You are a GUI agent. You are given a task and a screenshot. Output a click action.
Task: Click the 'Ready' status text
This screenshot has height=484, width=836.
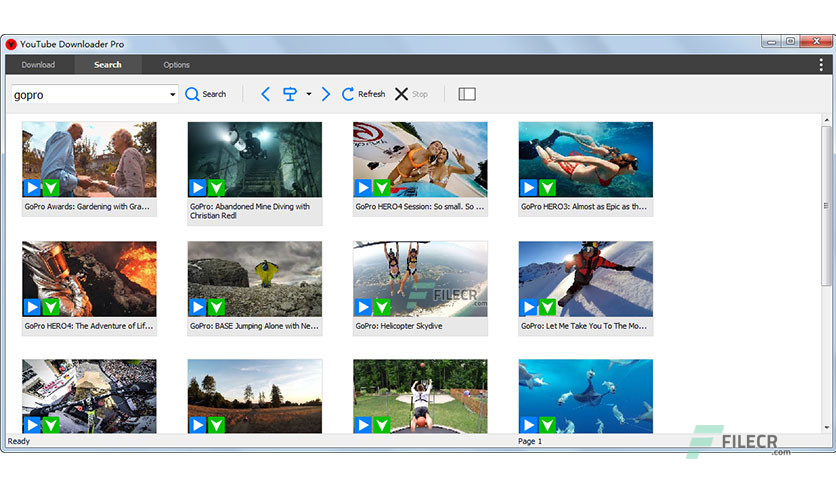click(x=19, y=441)
